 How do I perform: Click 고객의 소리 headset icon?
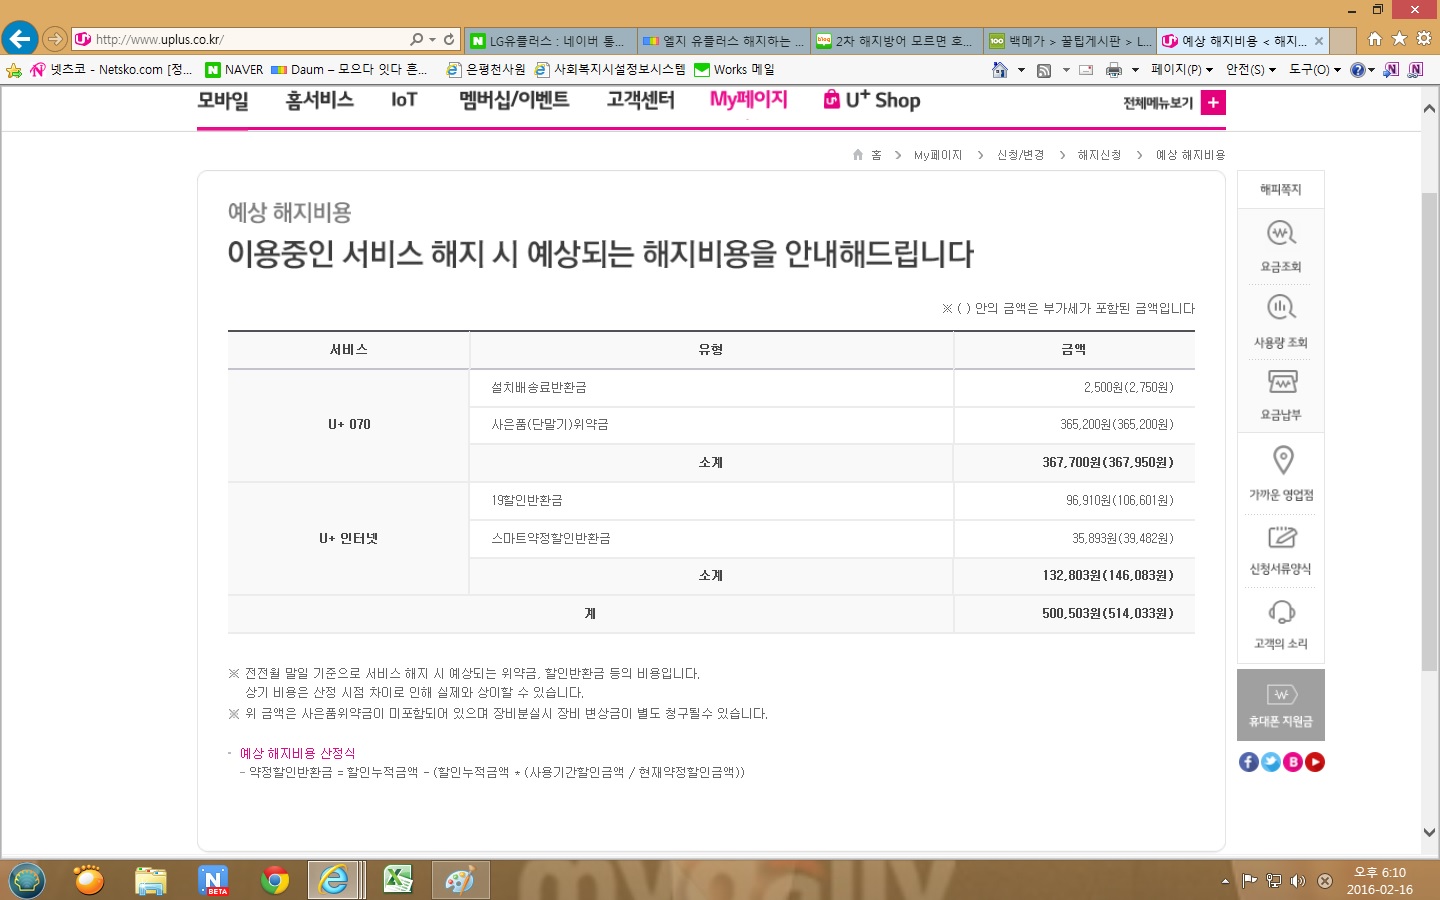1281,612
